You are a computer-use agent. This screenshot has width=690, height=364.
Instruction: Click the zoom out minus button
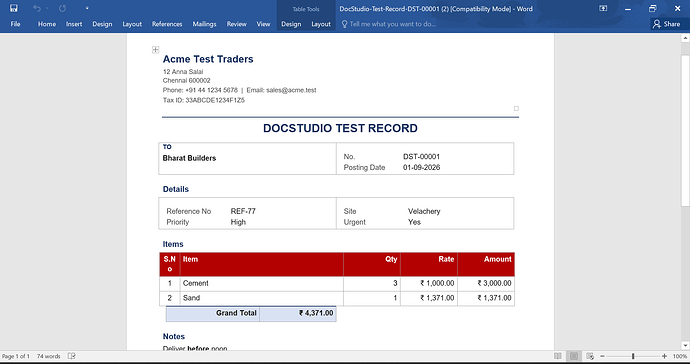pos(602,356)
